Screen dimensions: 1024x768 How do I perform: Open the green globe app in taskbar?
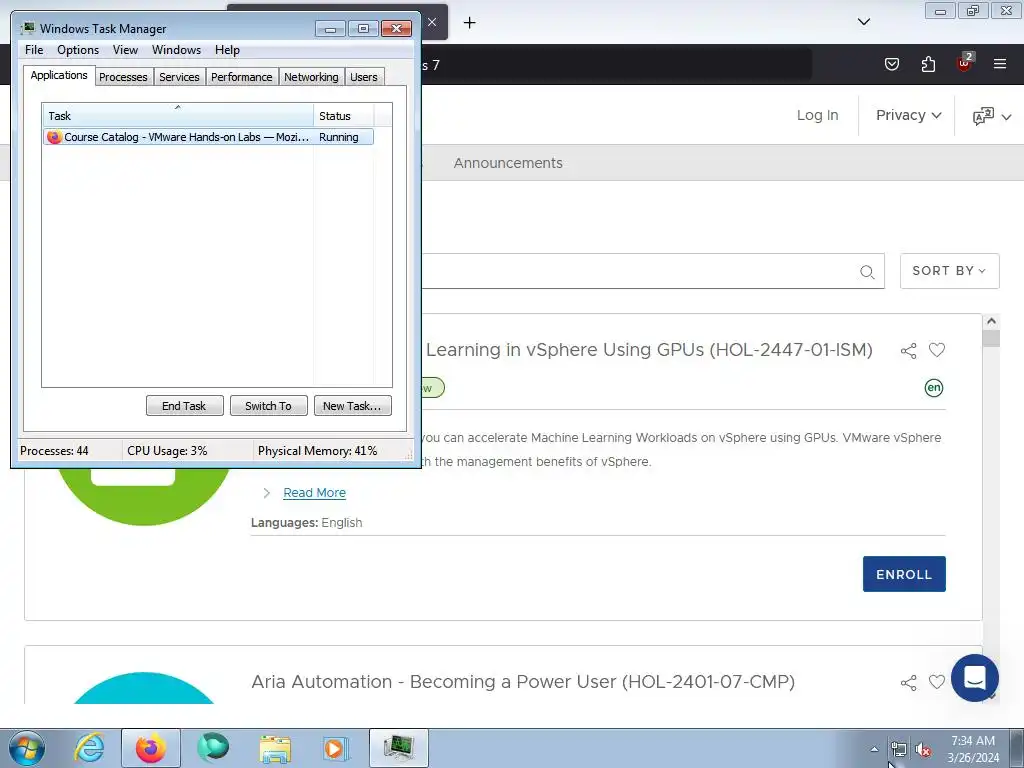(213, 748)
